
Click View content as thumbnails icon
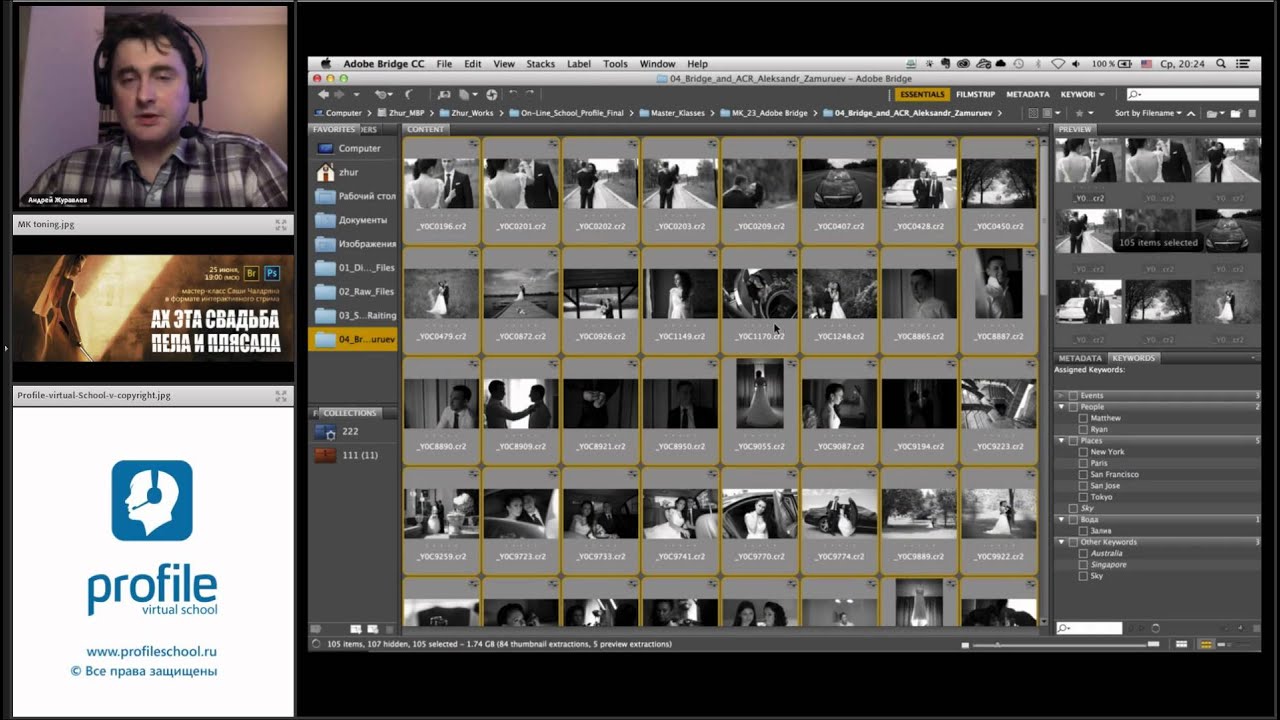pos(1206,645)
